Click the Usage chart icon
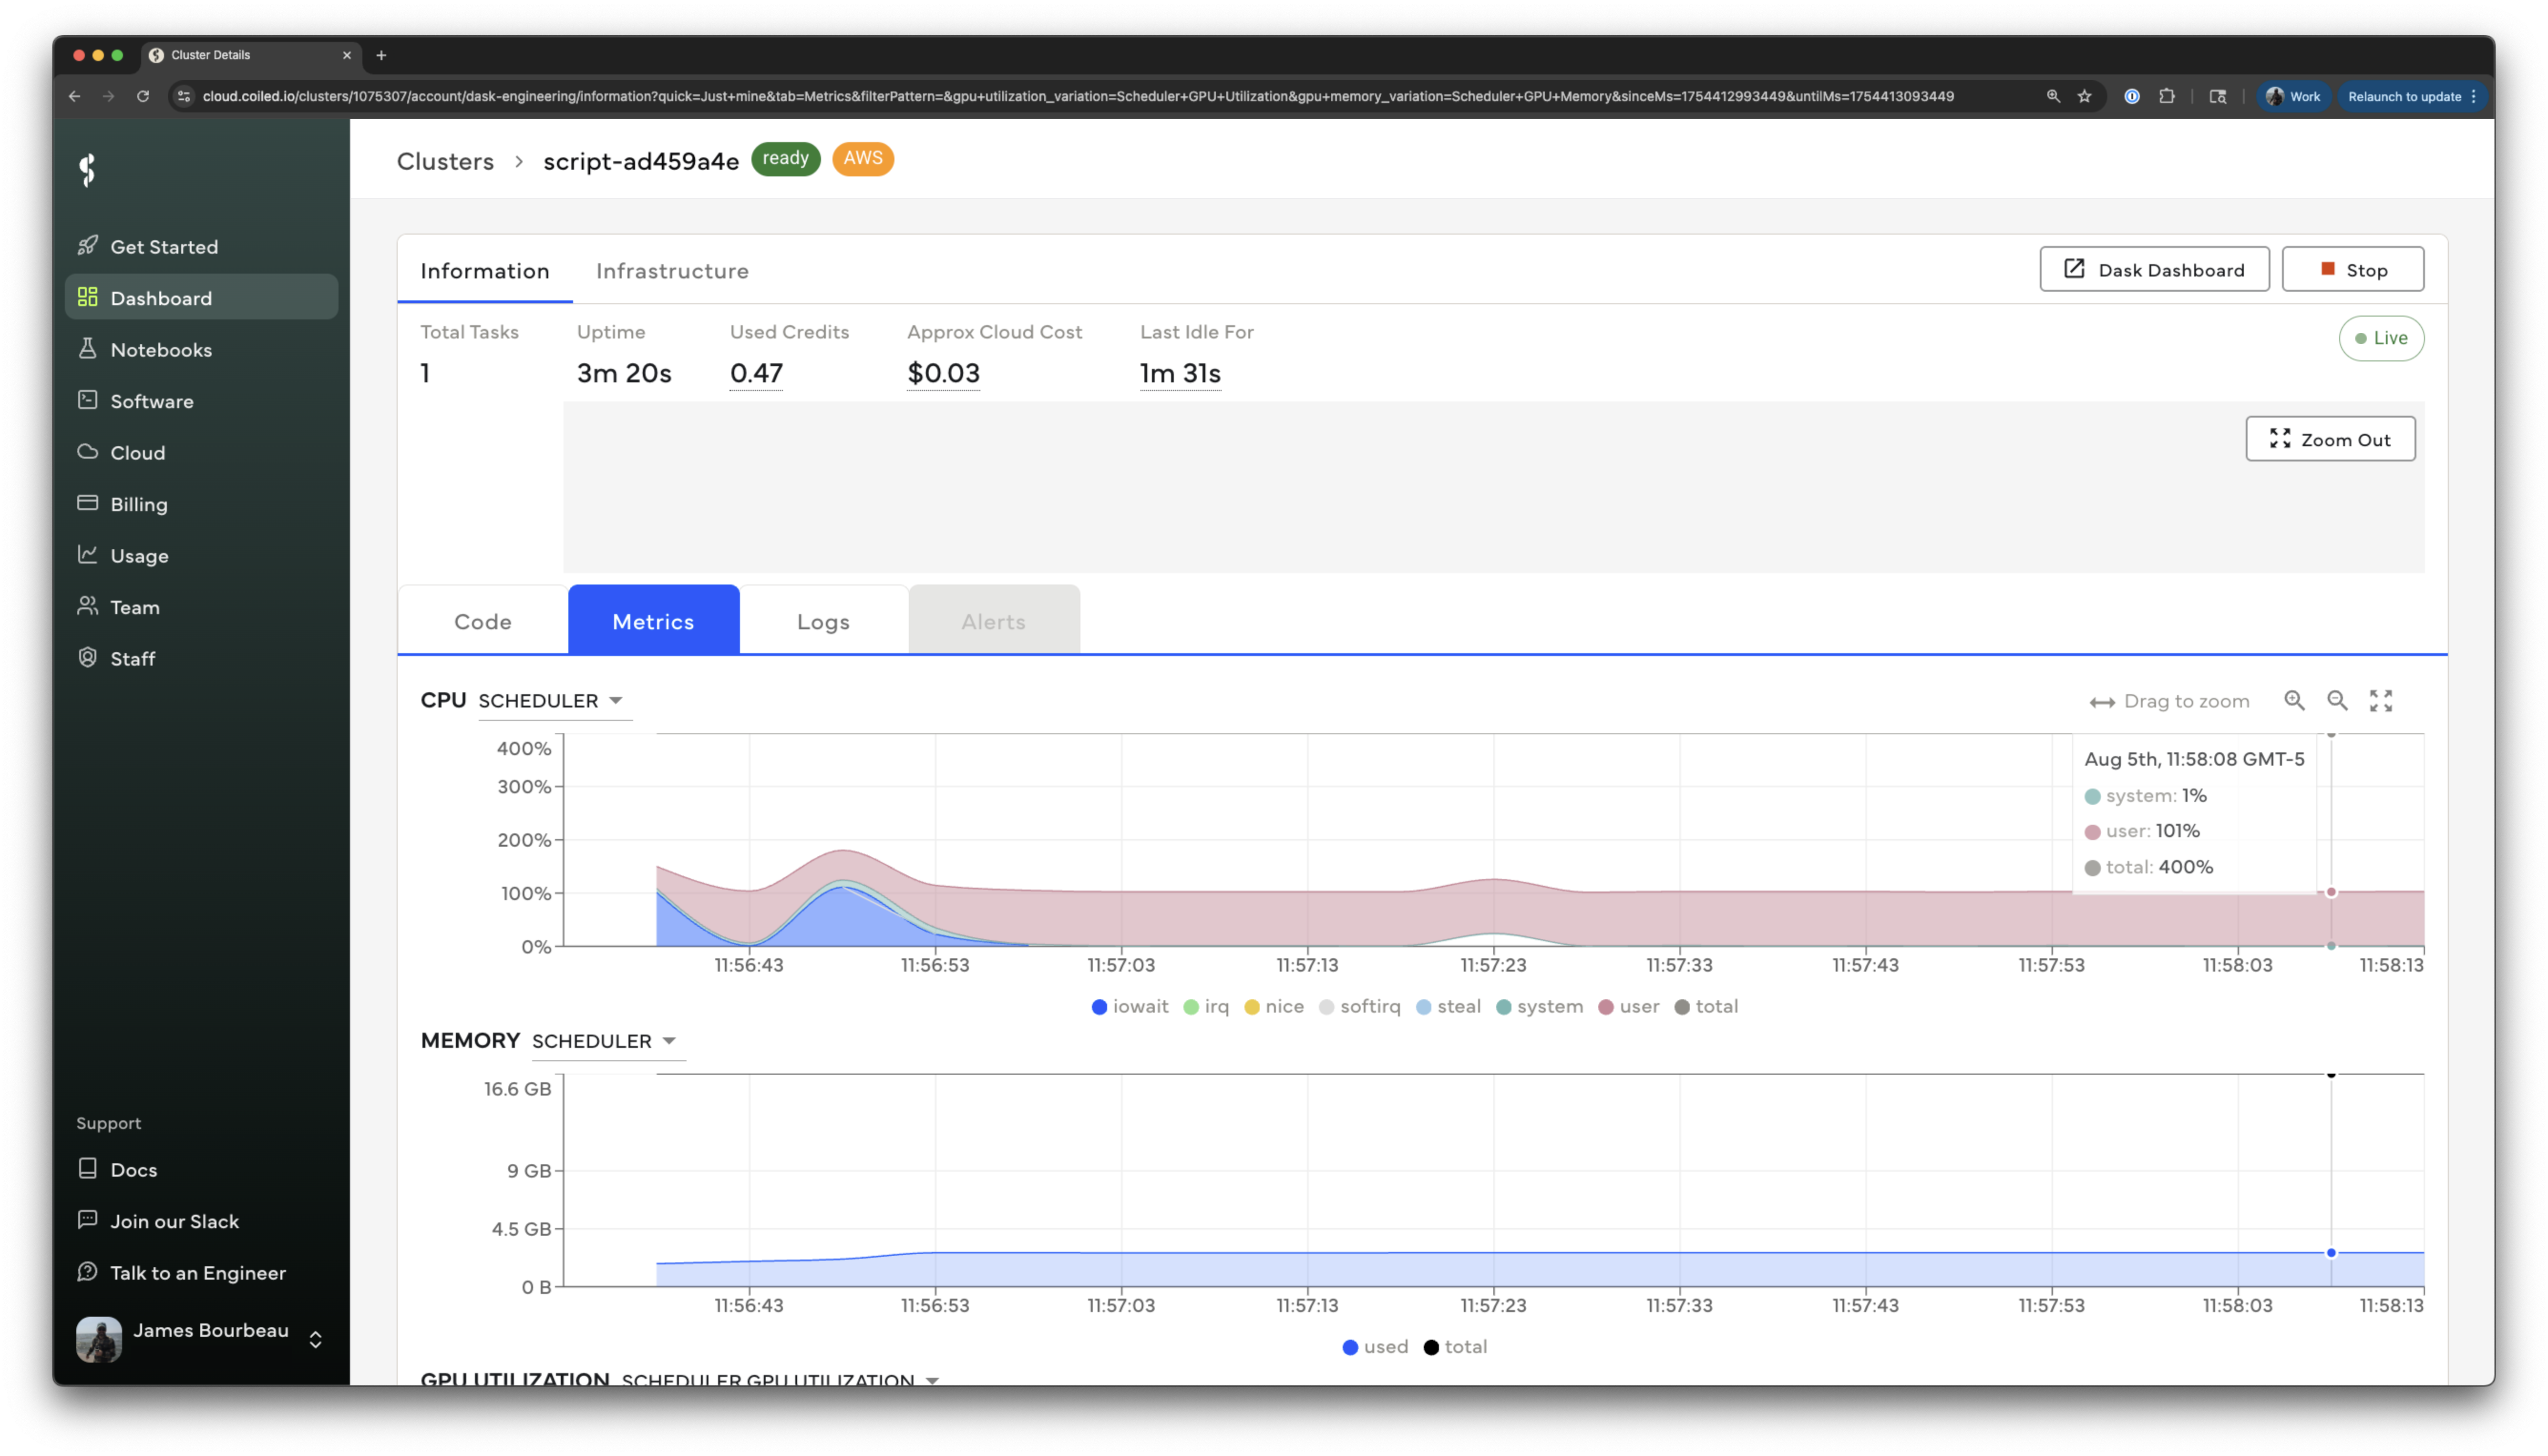This screenshot has height=1456, width=2548. (88, 554)
